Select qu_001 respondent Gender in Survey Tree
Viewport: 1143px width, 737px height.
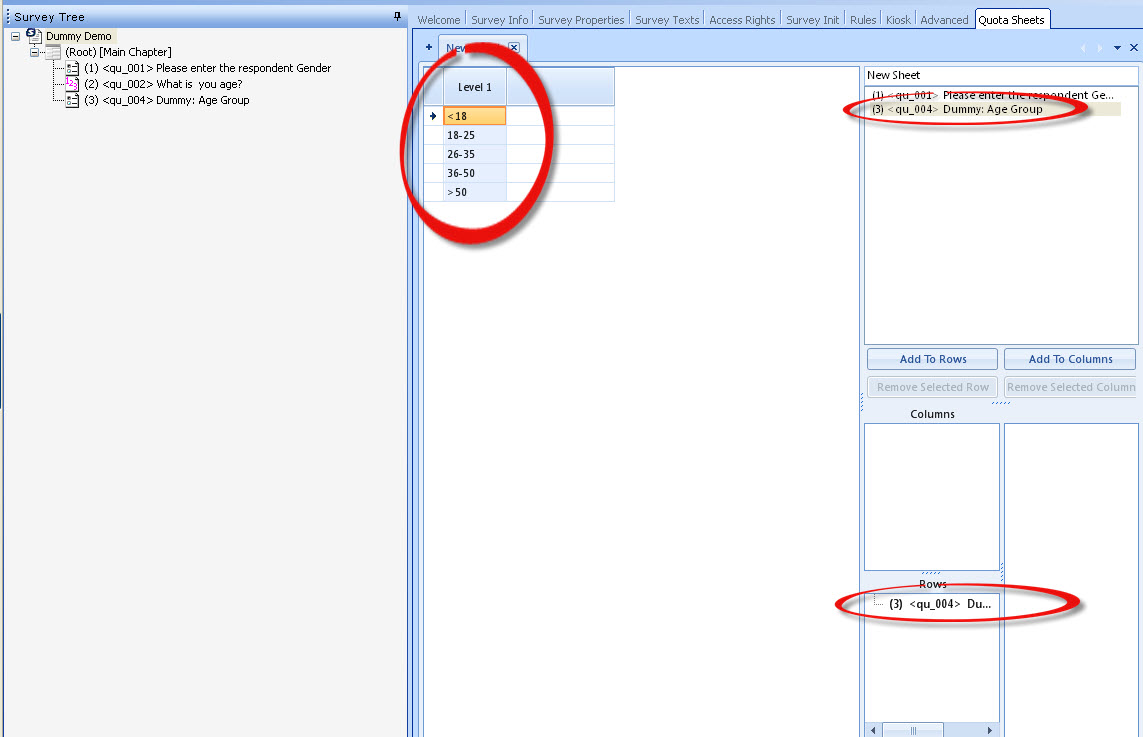click(208, 68)
